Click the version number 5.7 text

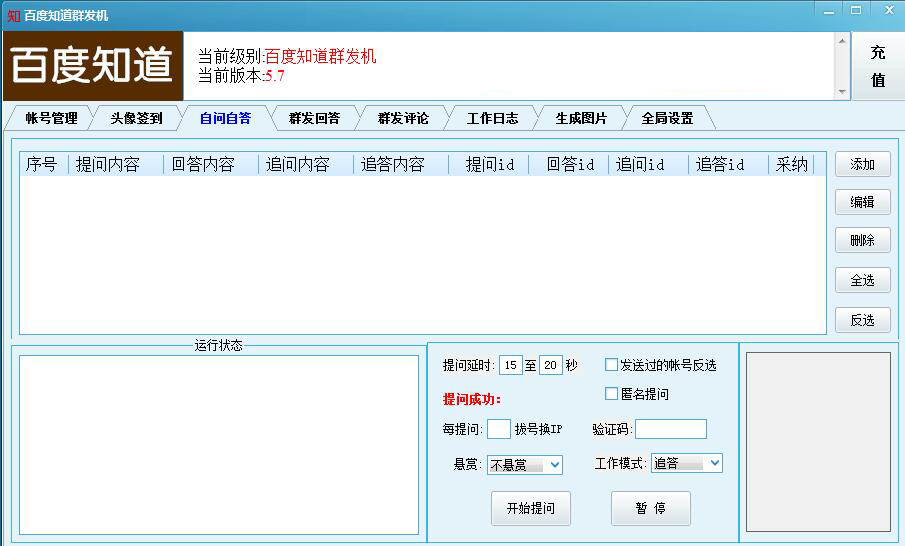click(x=275, y=76)
